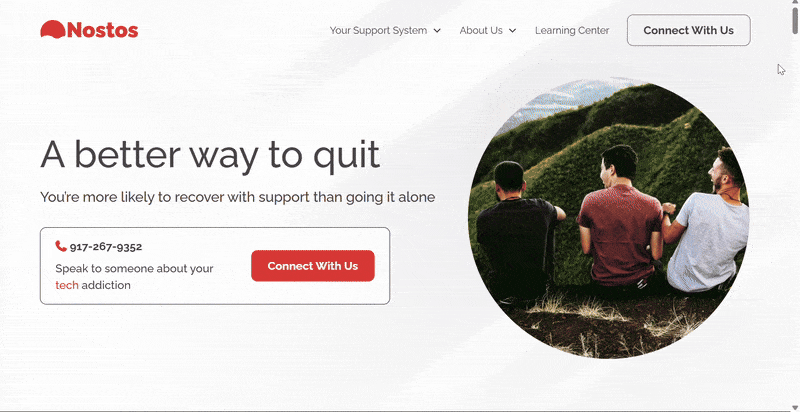Expand the chevron next to About Us

(x=512, y=31)
